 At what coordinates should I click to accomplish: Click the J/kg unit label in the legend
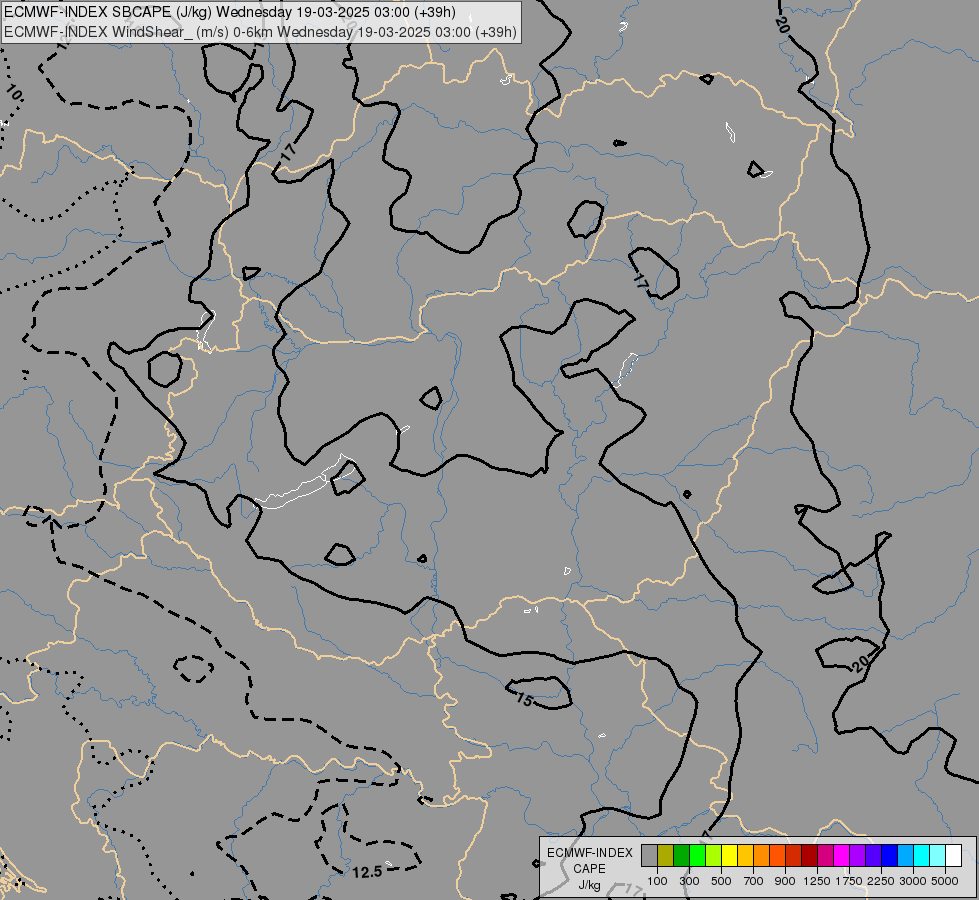(x=589, y=885)
